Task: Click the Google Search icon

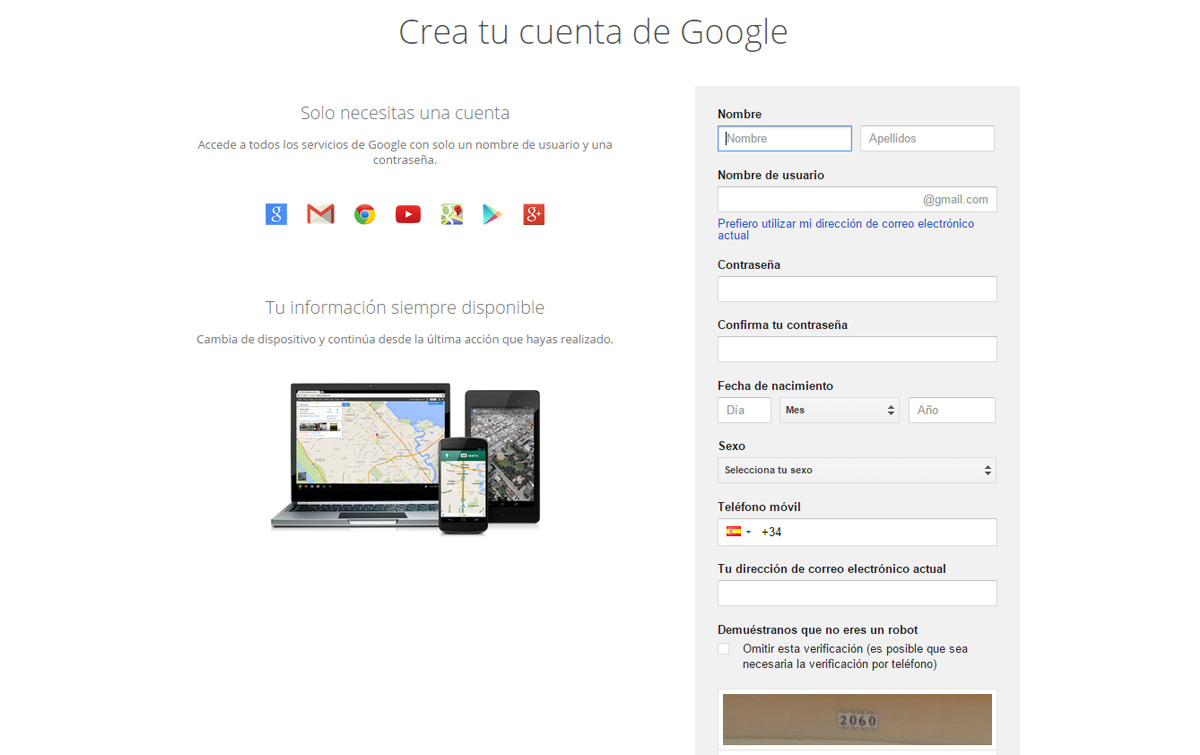Action: tap(276, 214)
